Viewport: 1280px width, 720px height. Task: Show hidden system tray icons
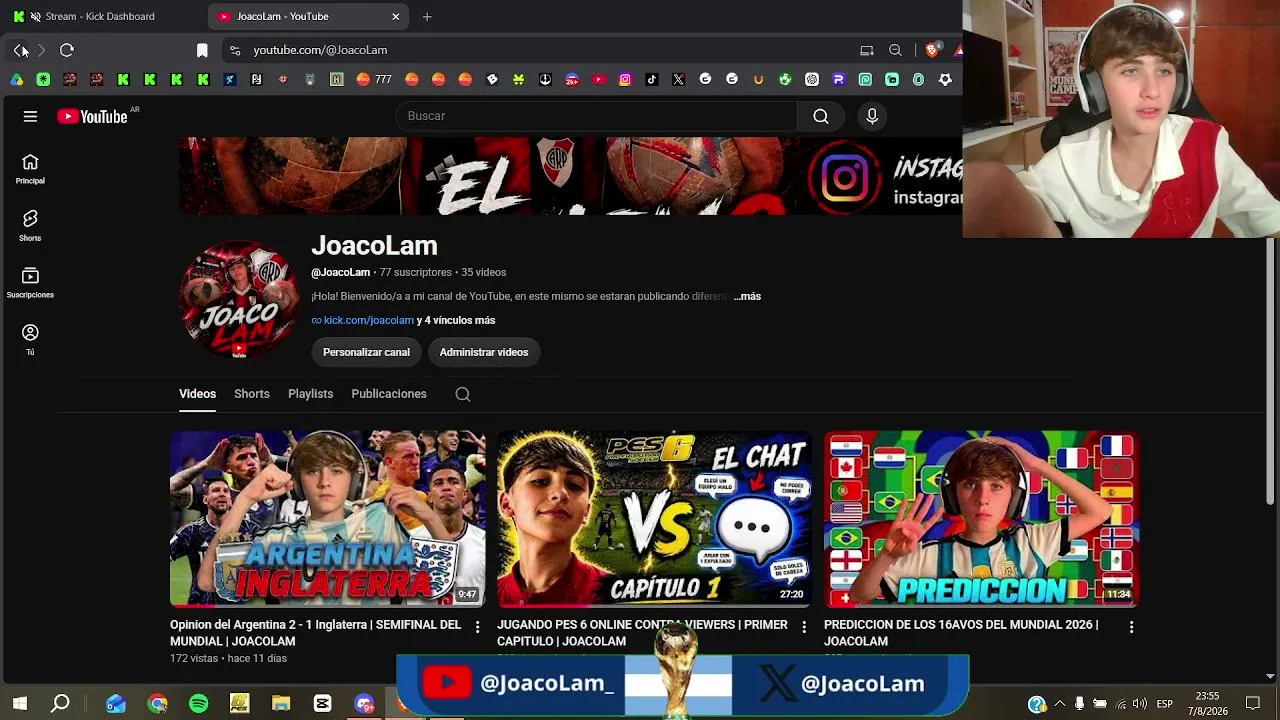[x=1059, y=704]
